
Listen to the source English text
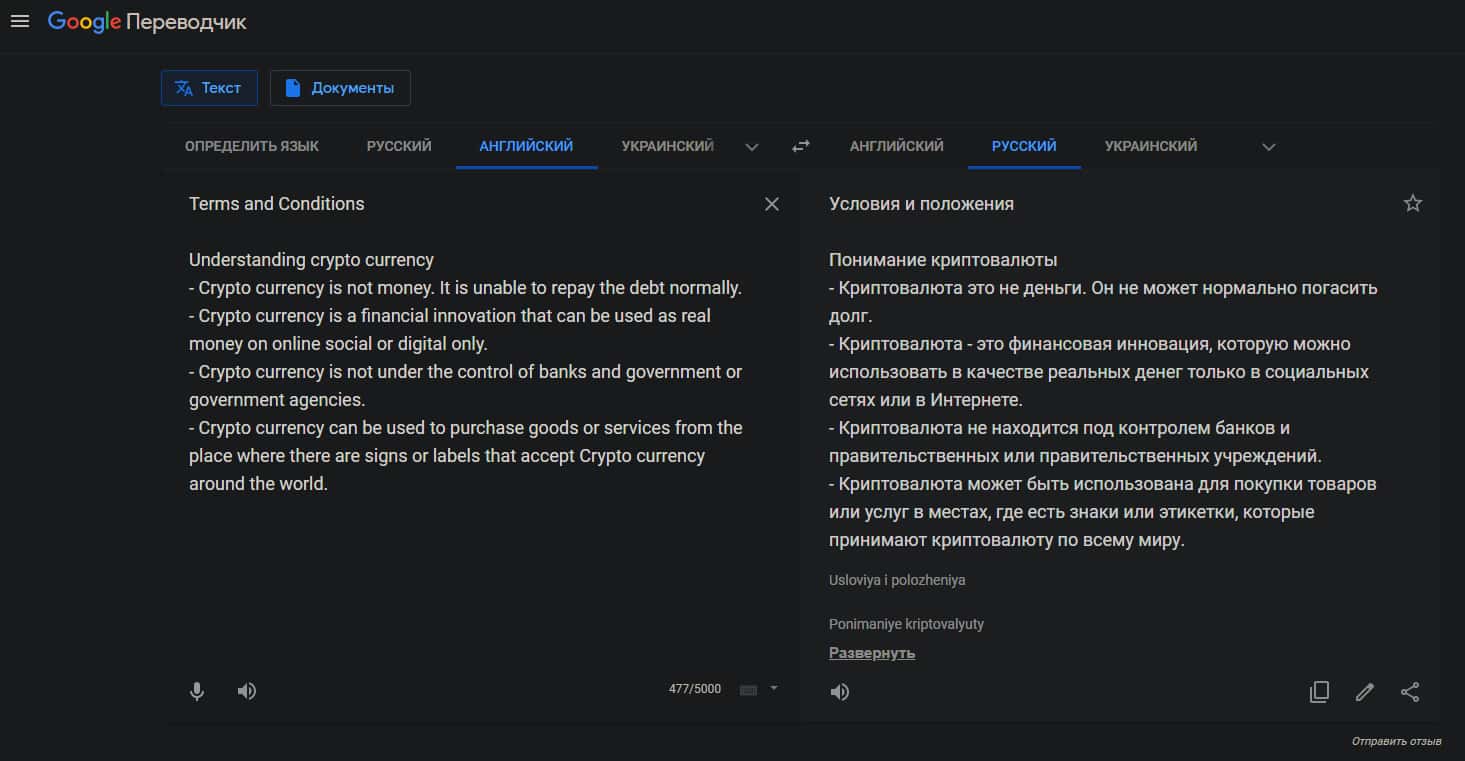247,691
